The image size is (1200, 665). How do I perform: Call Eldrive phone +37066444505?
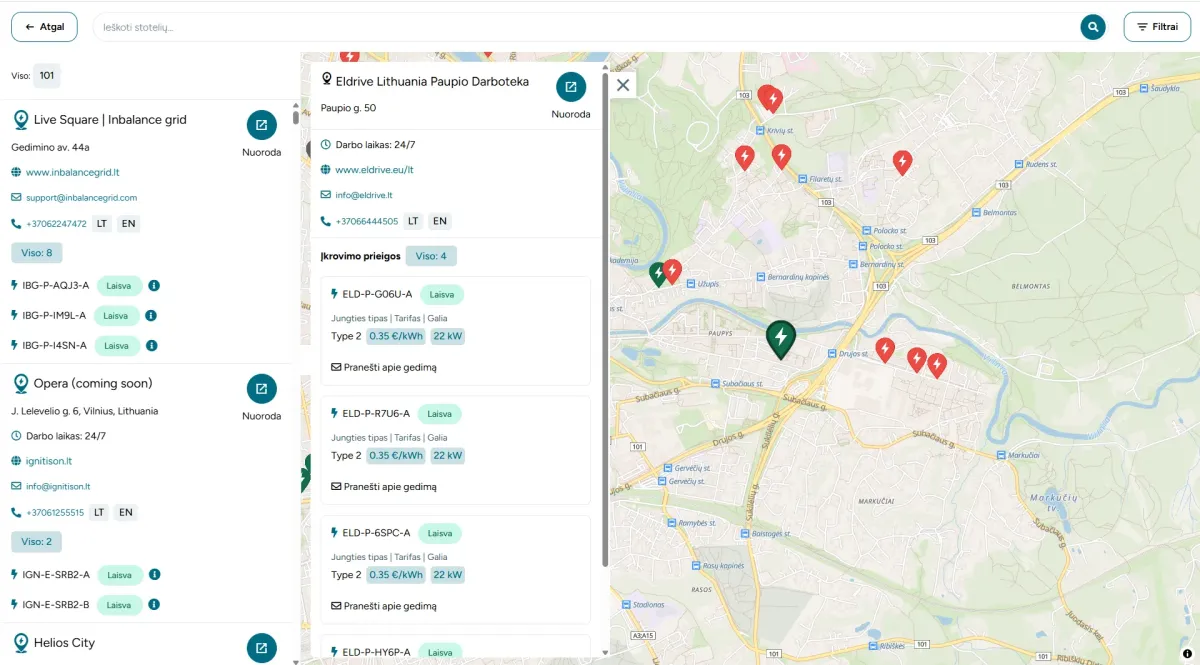[x=366, y=221]
